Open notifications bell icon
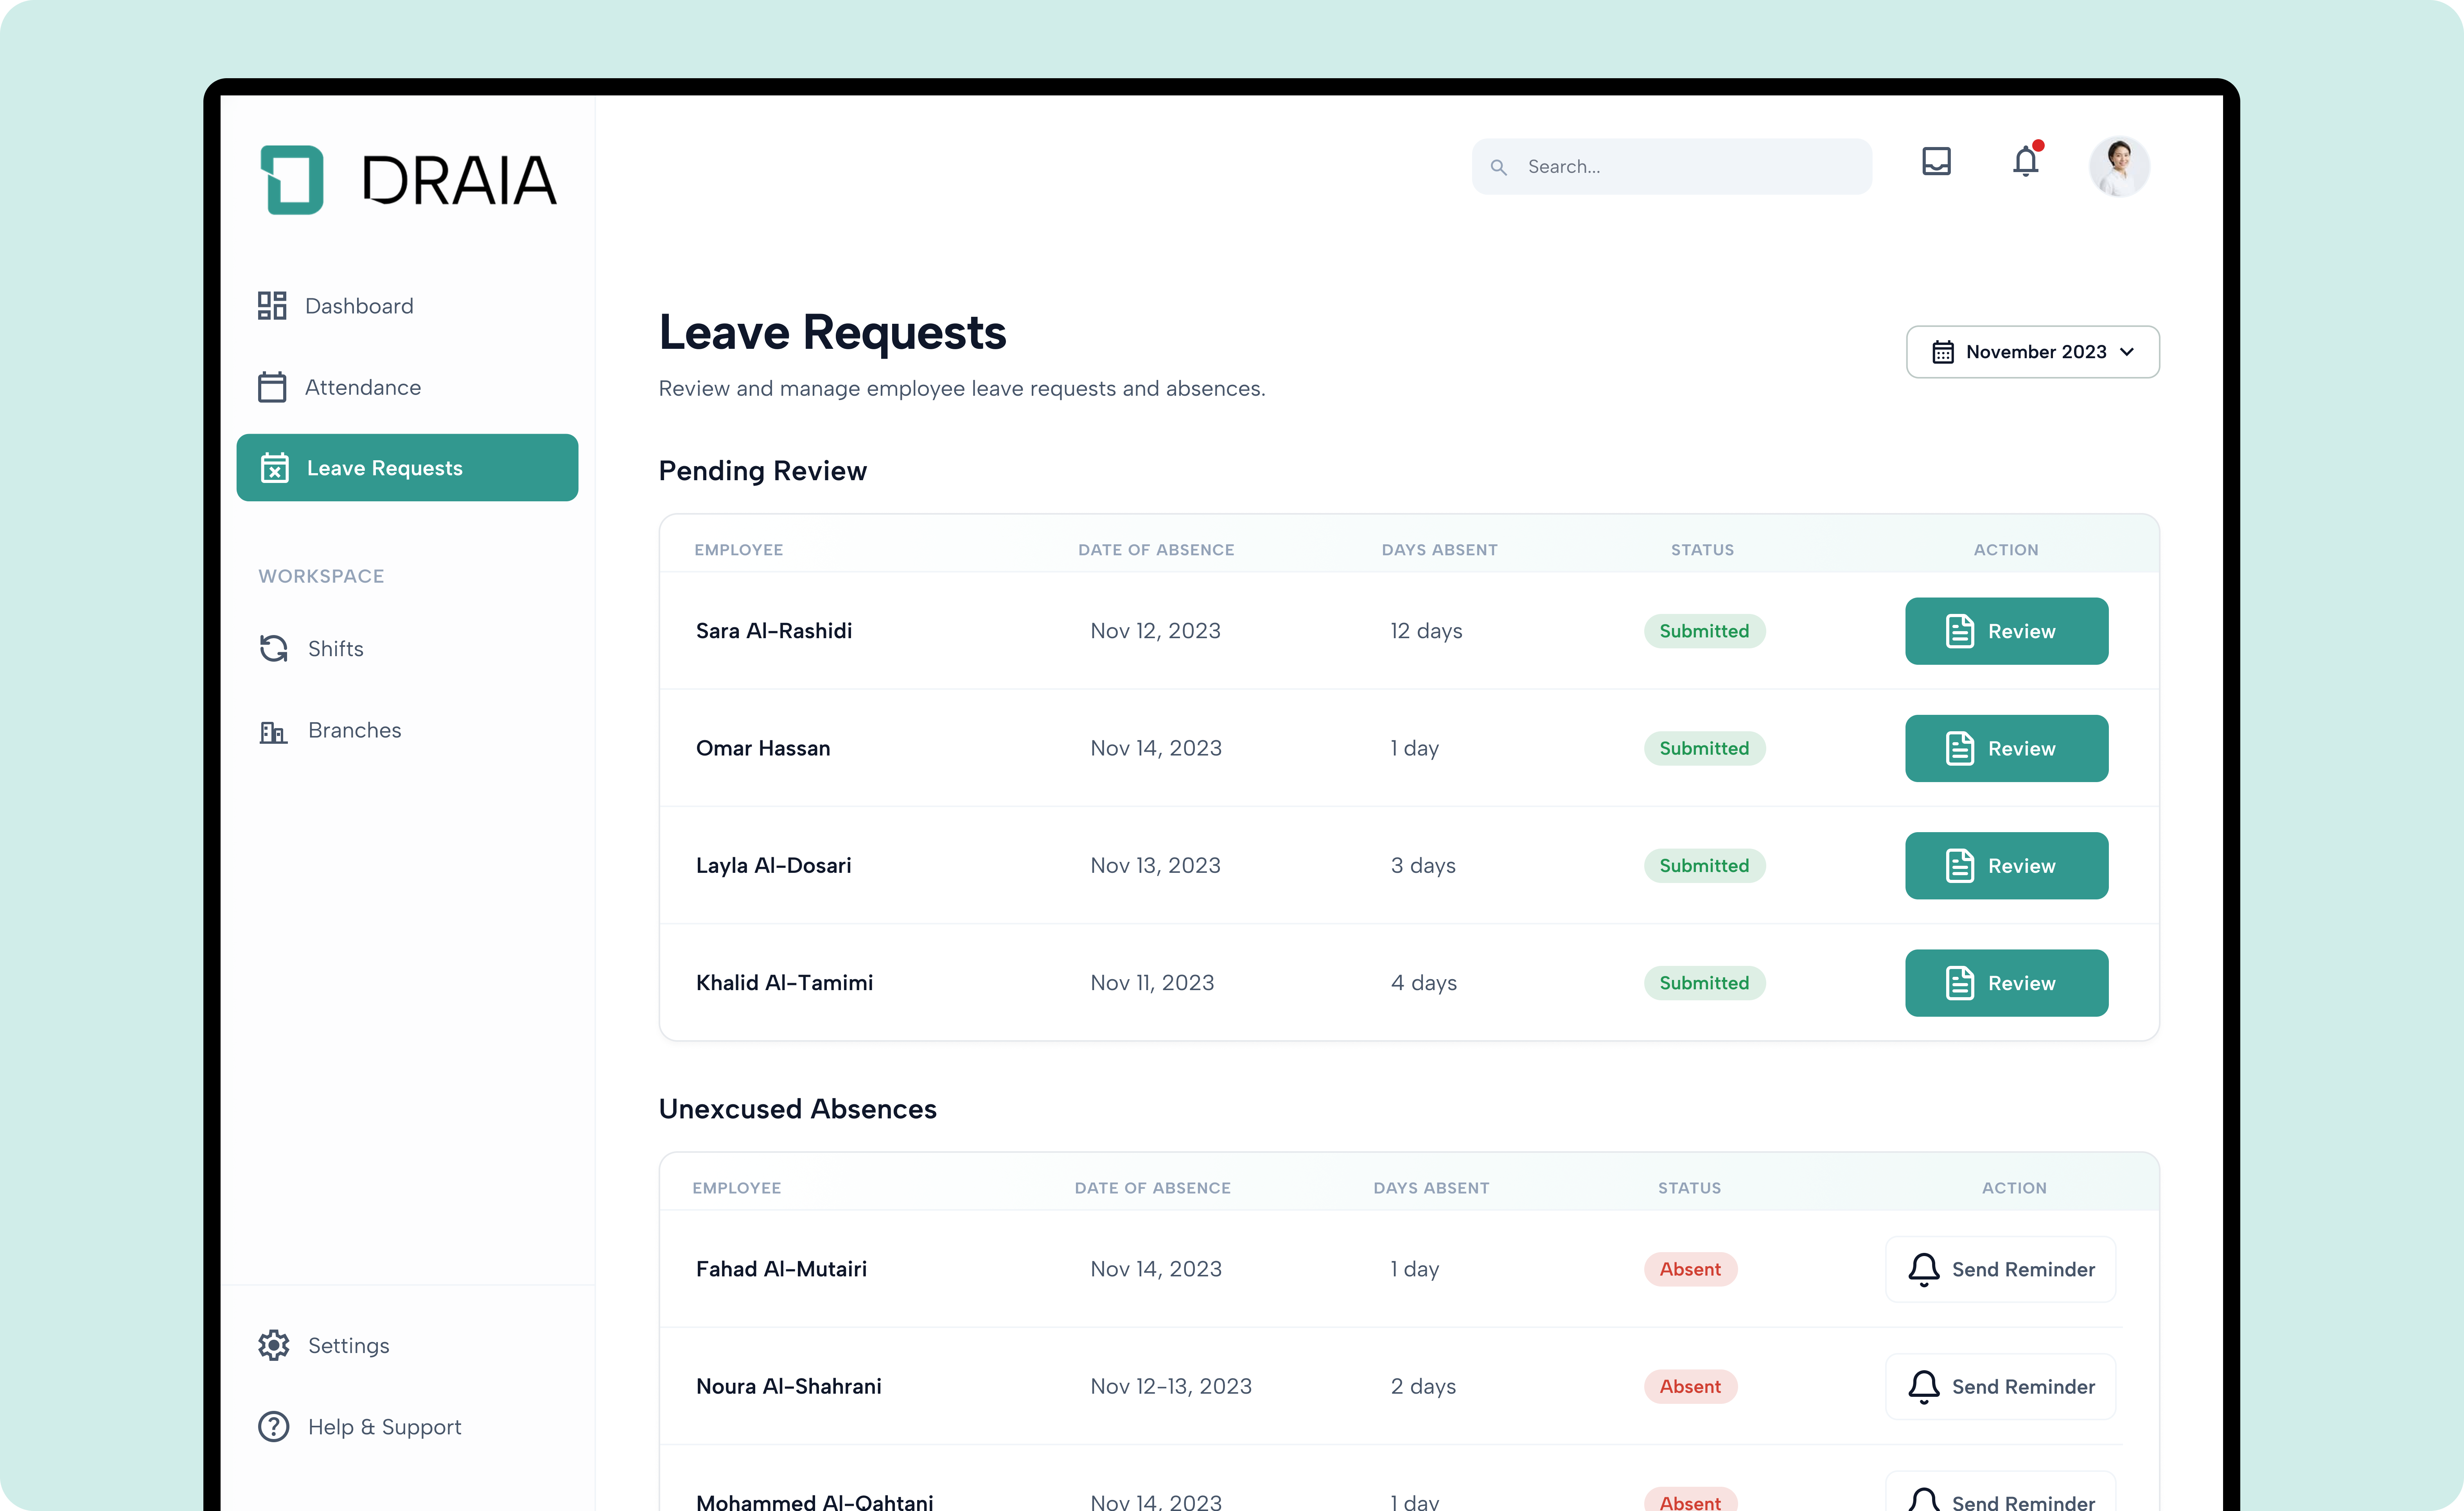2464x1511 pixels. (x=2027, y=160)
